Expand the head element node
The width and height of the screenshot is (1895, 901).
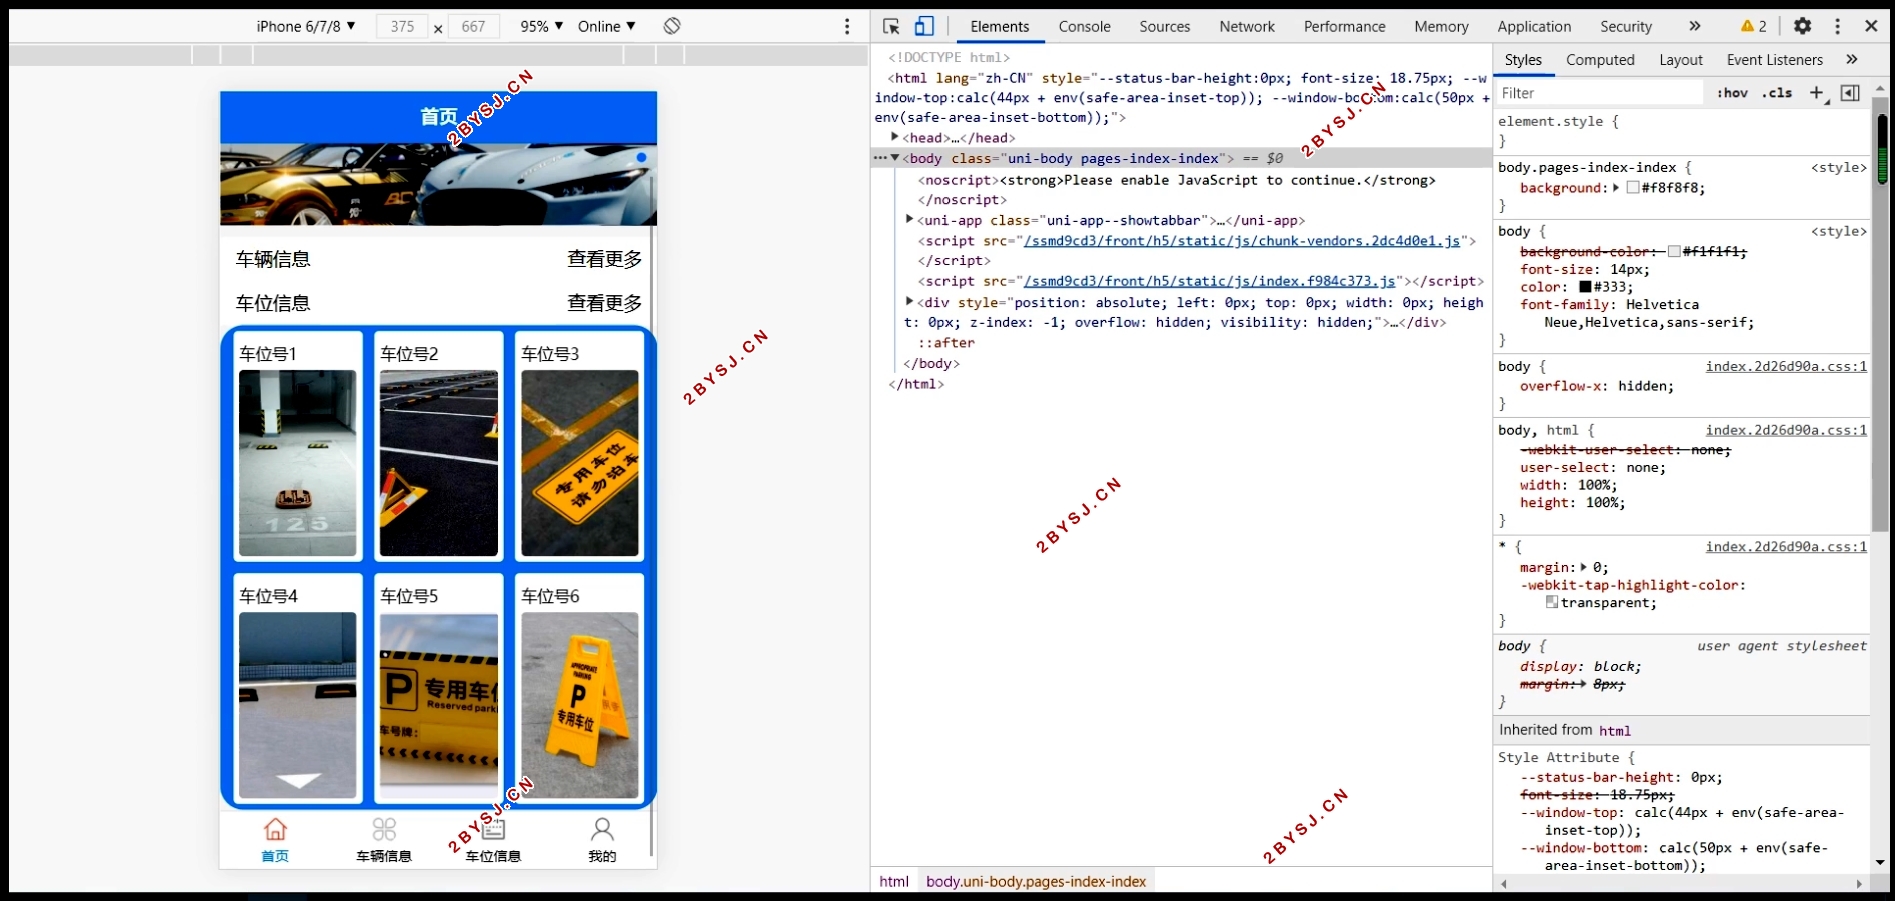pos(895,137)
